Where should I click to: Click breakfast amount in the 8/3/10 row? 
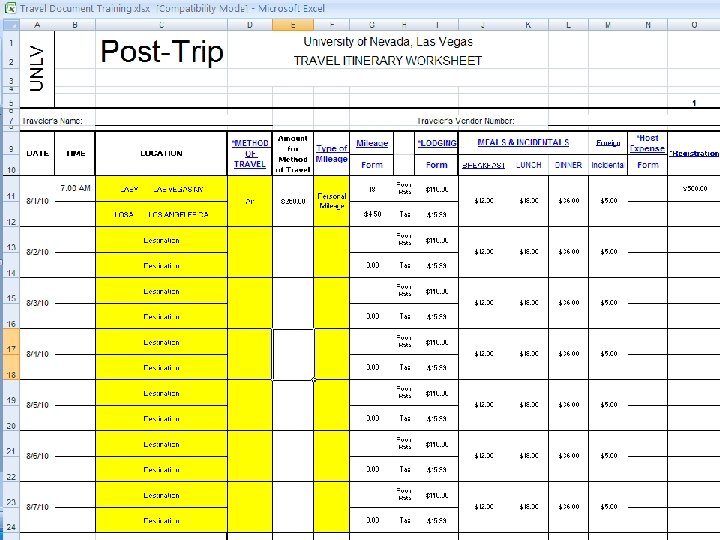483,303
